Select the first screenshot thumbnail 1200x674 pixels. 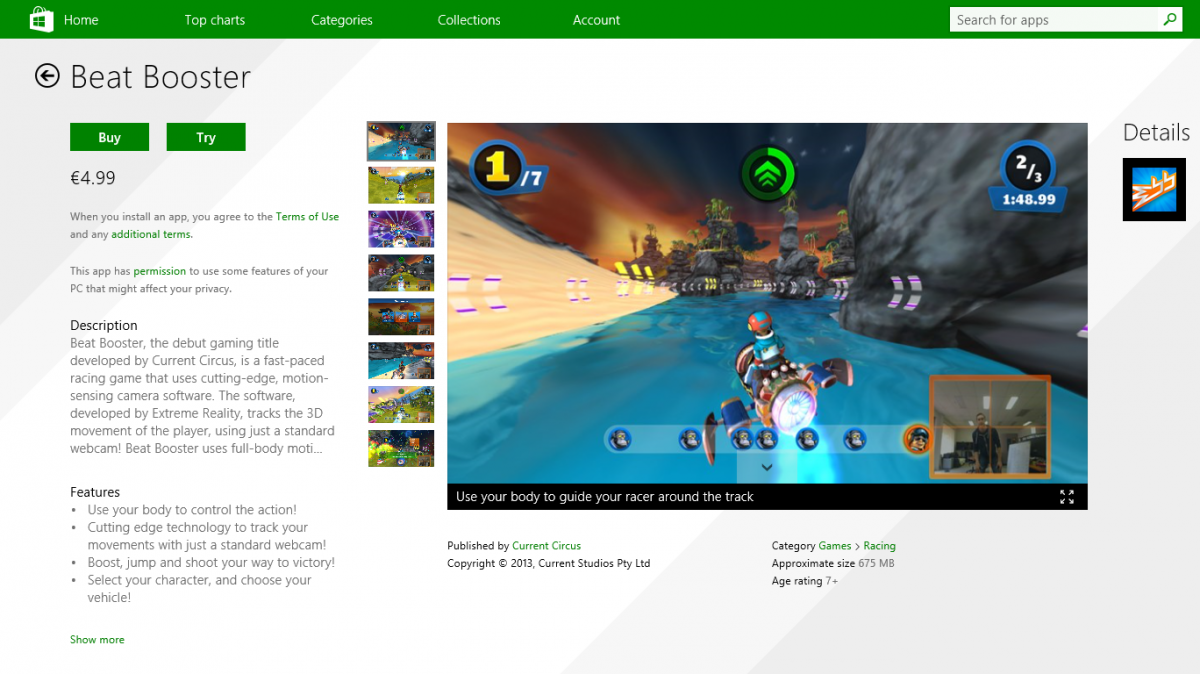click(x=401, y=141)
